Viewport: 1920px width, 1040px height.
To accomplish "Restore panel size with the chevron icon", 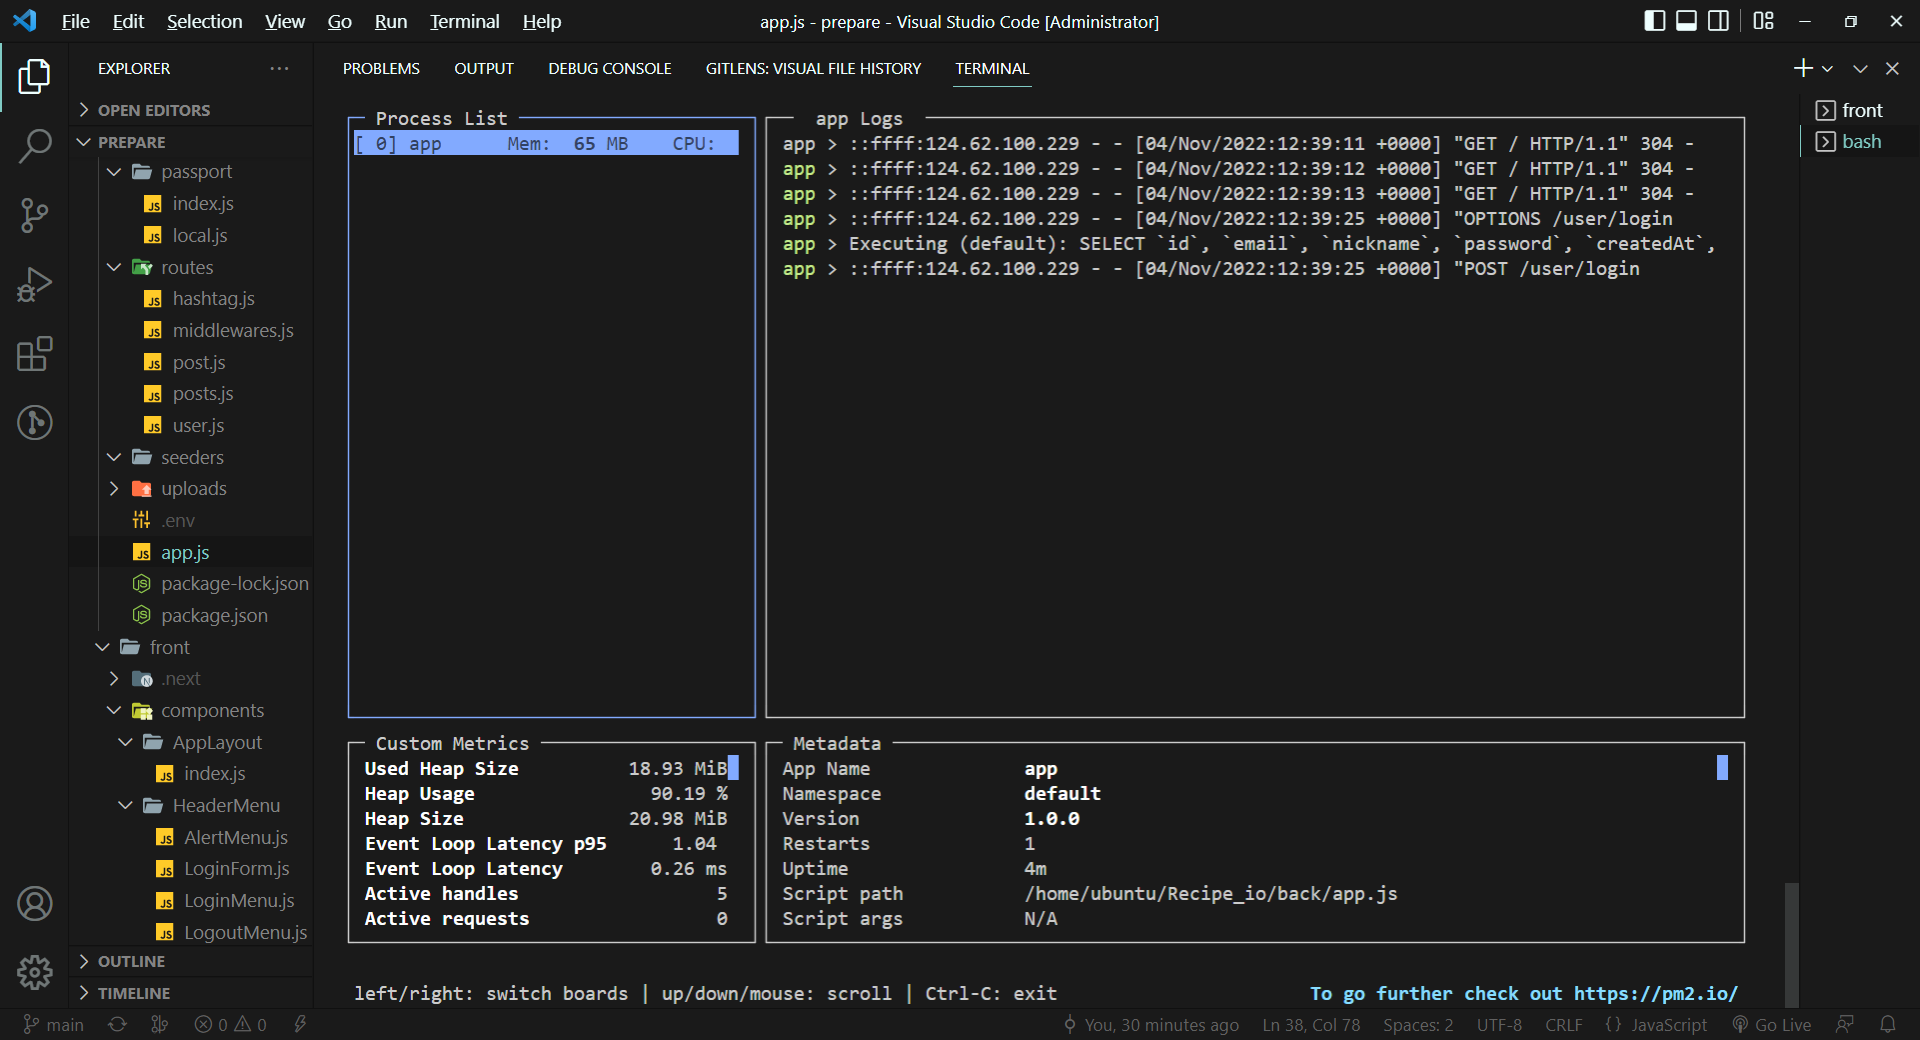I will [1860, 69].
